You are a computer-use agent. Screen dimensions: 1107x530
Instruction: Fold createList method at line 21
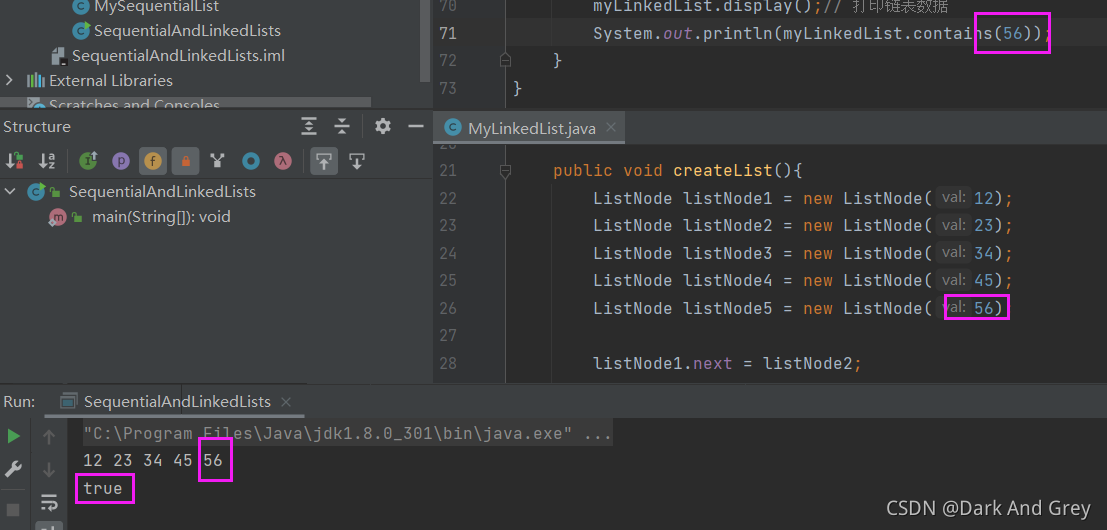(505, 171)
